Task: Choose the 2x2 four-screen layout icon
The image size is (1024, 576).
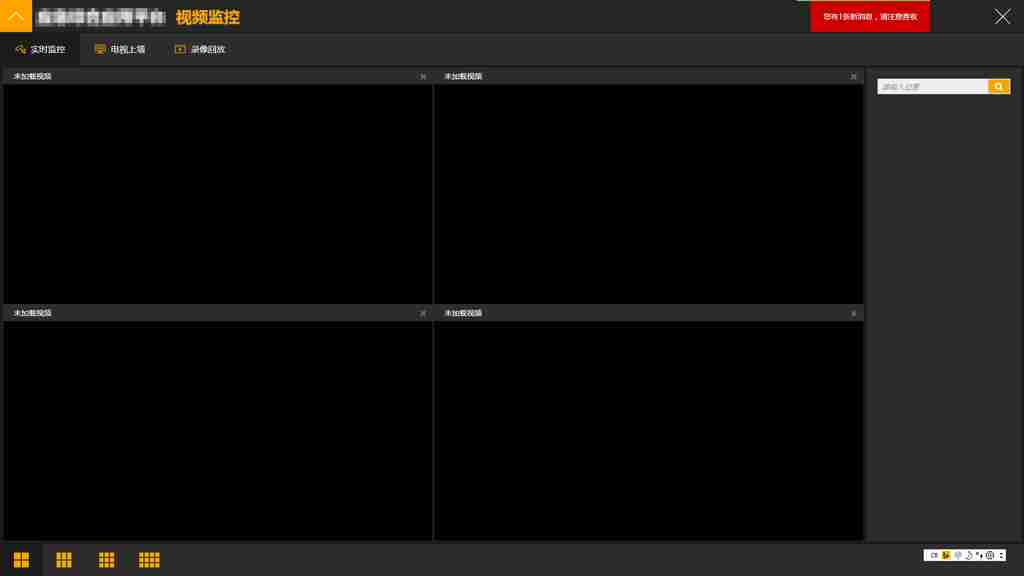Action: point(21,560)
